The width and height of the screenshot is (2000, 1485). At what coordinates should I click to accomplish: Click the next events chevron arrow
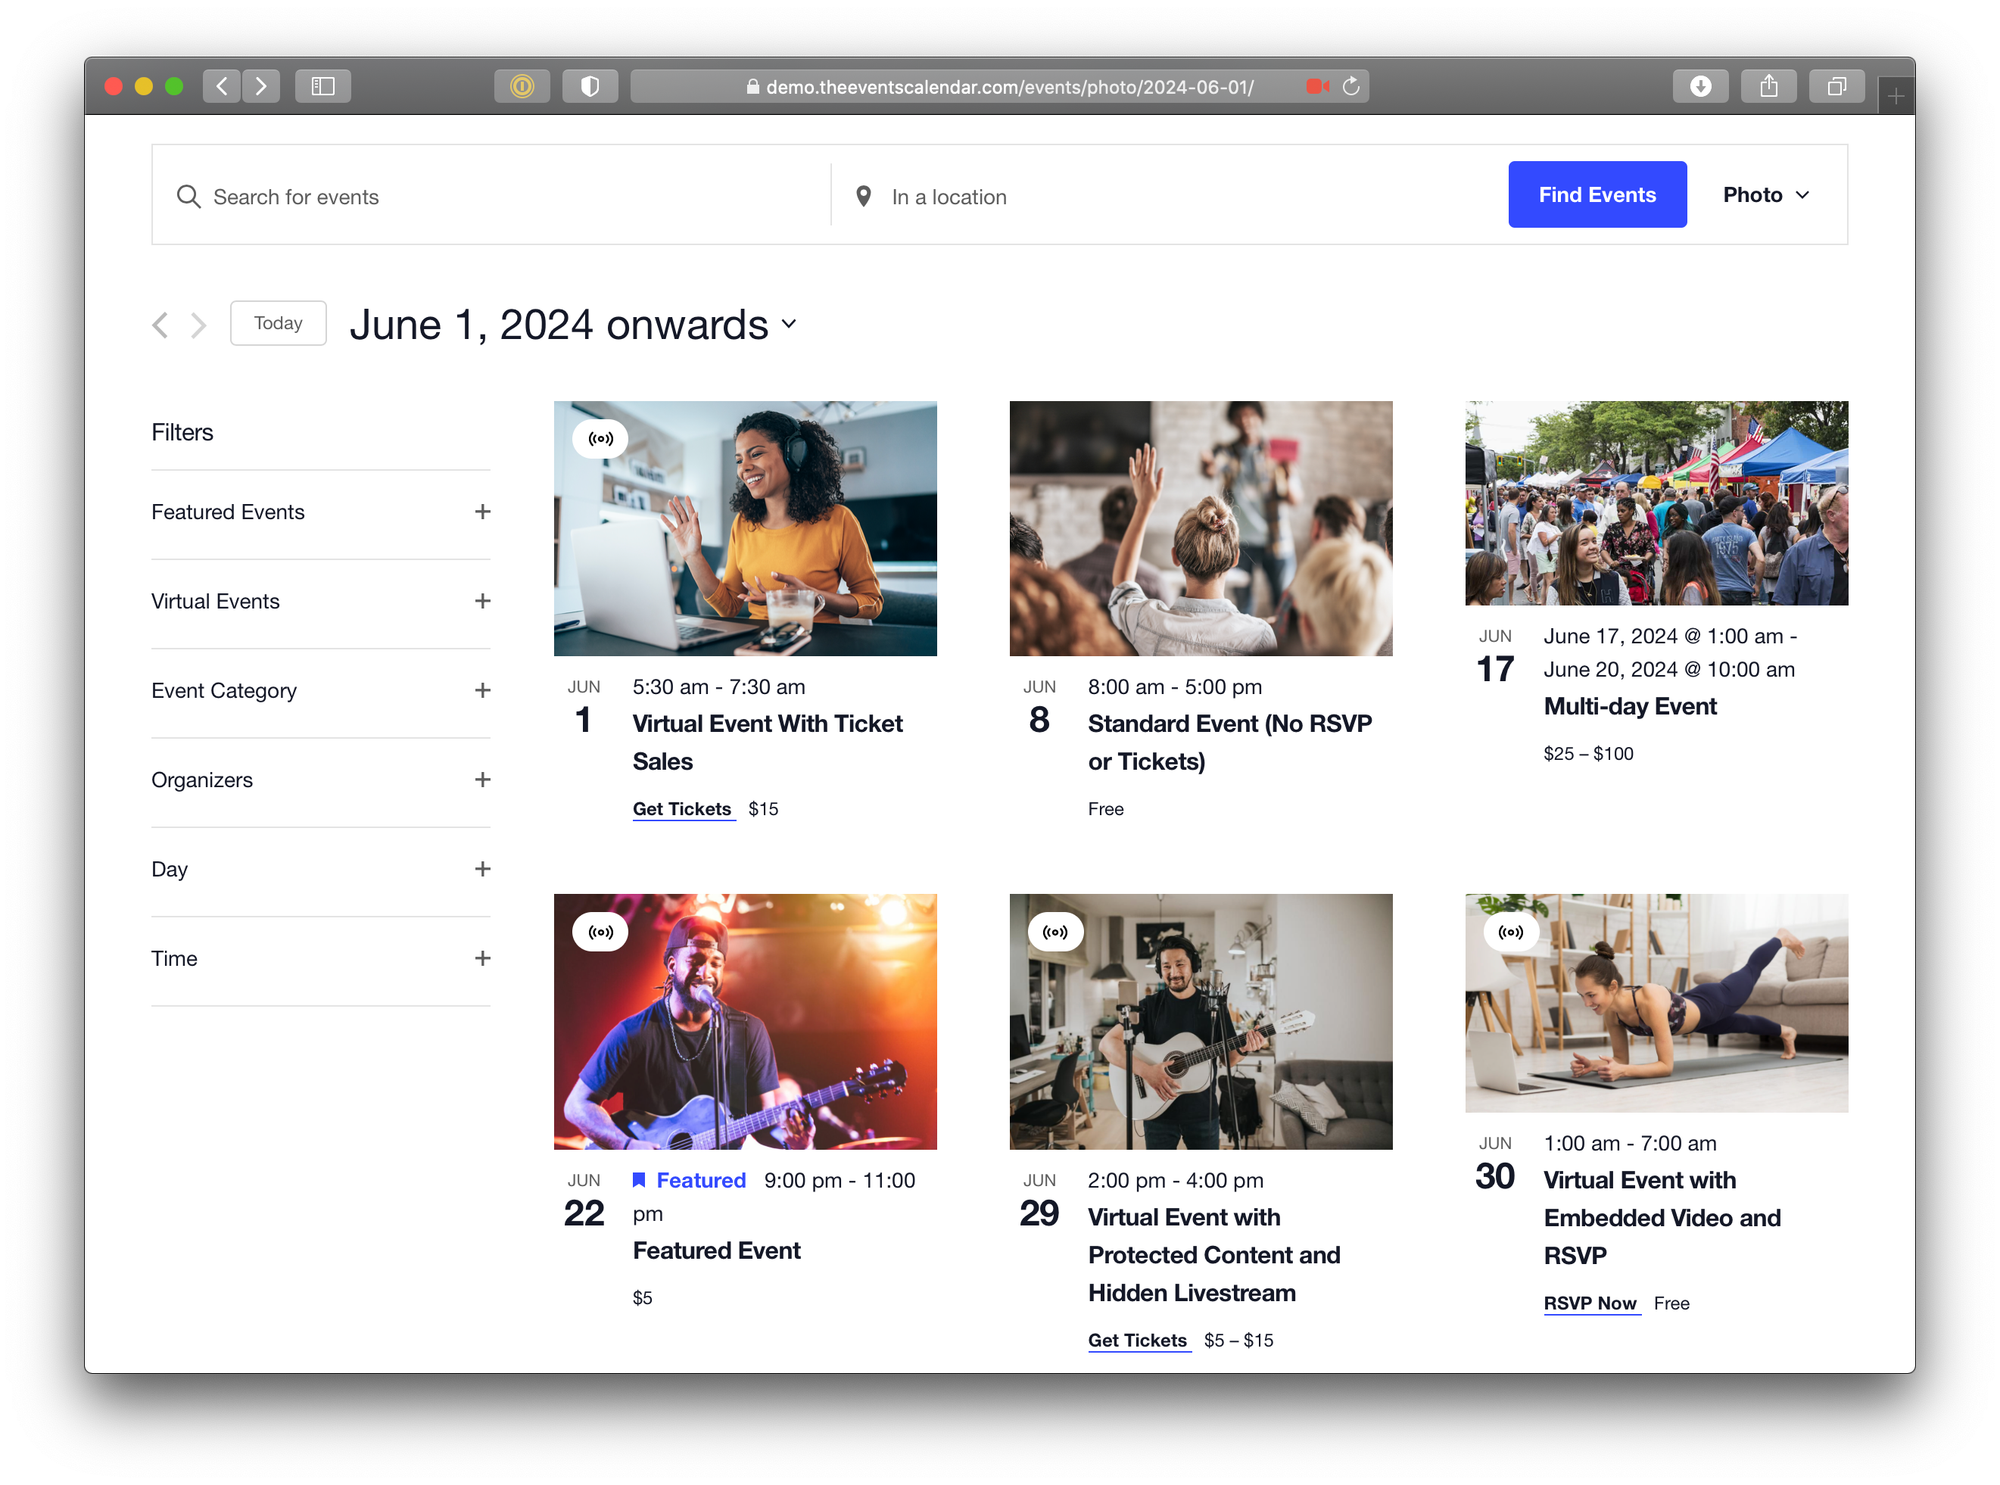click(x=199, y=325)
